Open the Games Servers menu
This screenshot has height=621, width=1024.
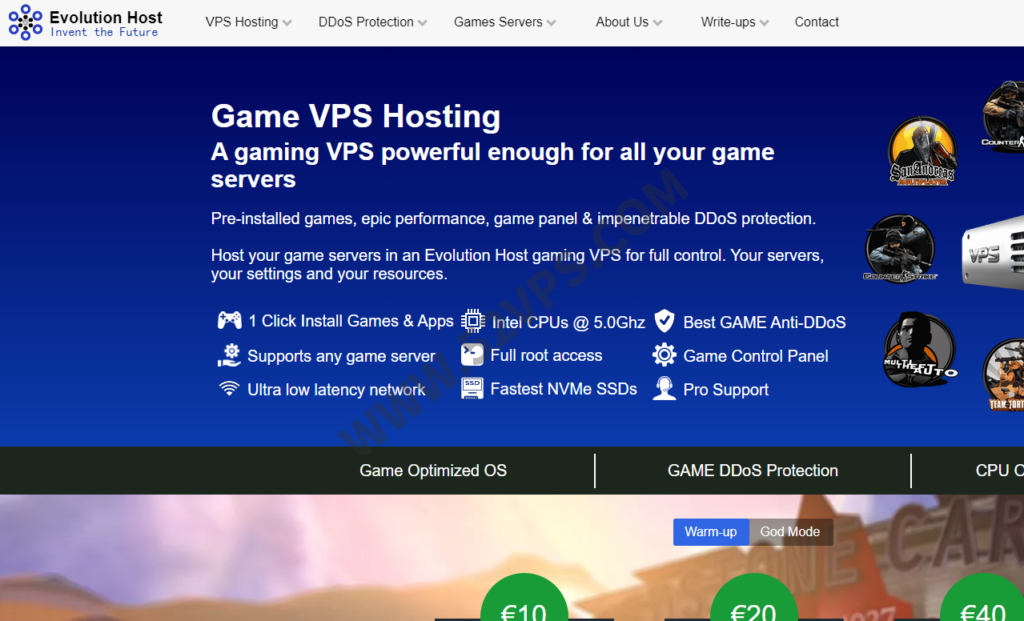pyautogui.click(x=498, y=22)
